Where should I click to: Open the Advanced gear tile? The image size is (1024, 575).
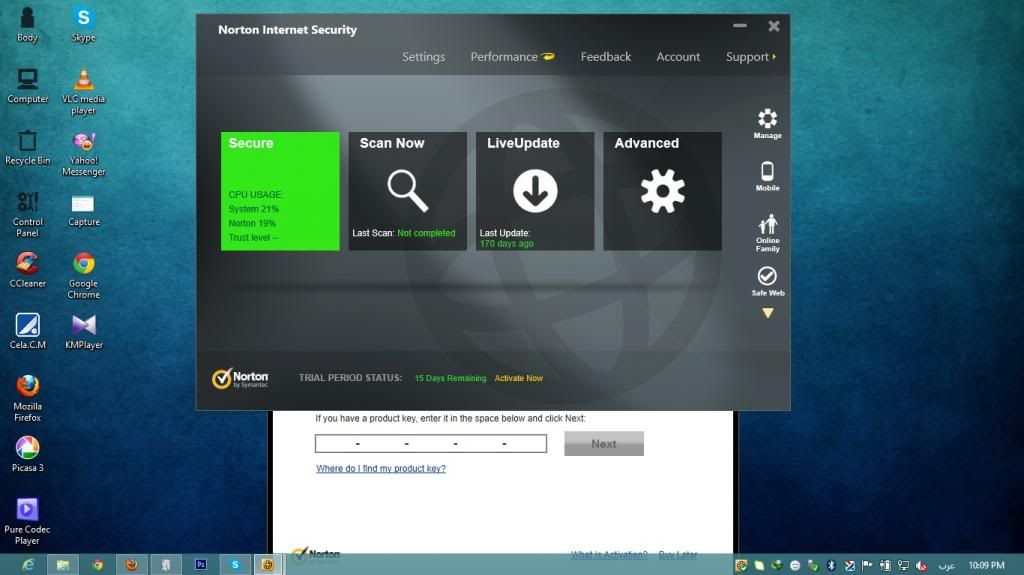click(662, 191)
